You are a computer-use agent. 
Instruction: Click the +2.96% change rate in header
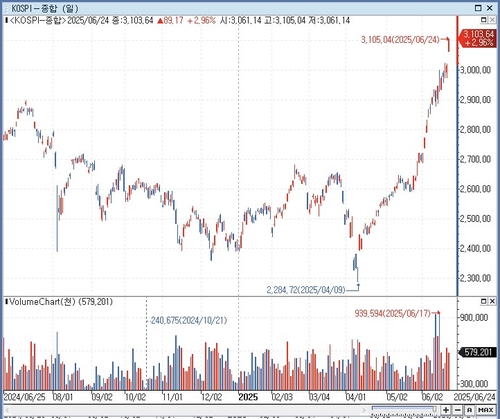coord(201,21)
